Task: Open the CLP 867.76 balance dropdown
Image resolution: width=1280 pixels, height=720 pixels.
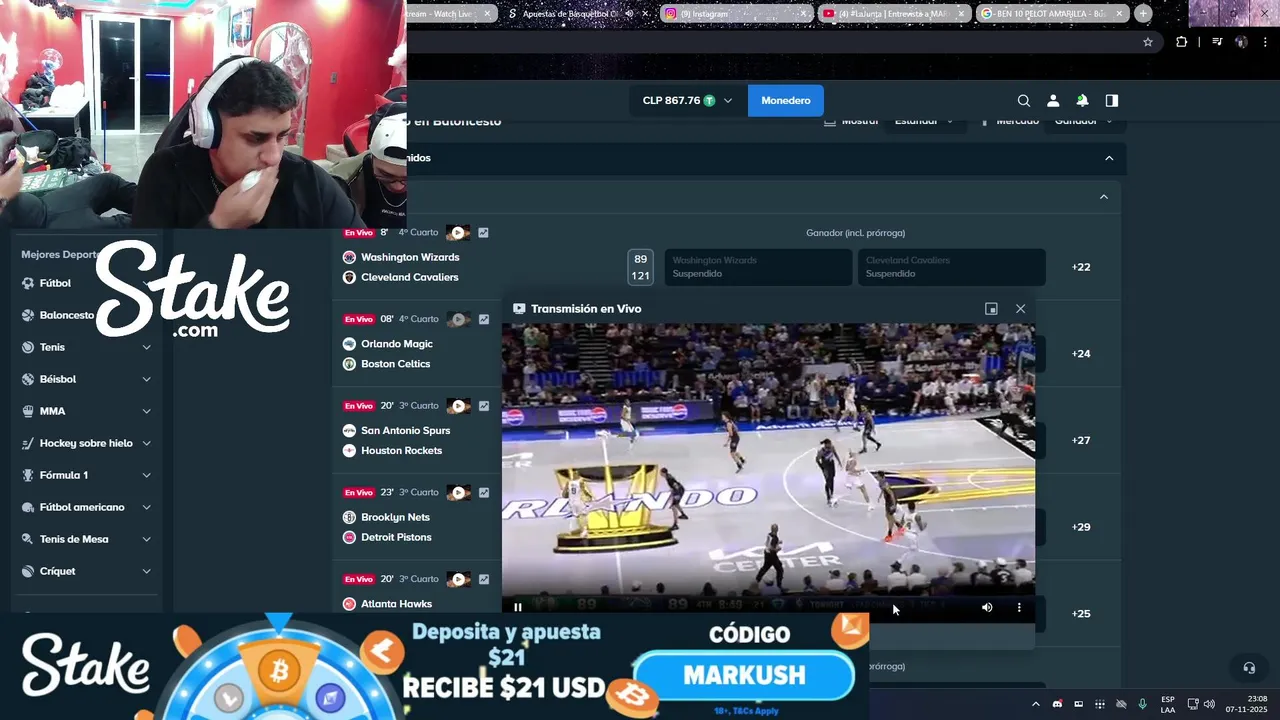Action: pyautogui.click(x=688, y=101)
